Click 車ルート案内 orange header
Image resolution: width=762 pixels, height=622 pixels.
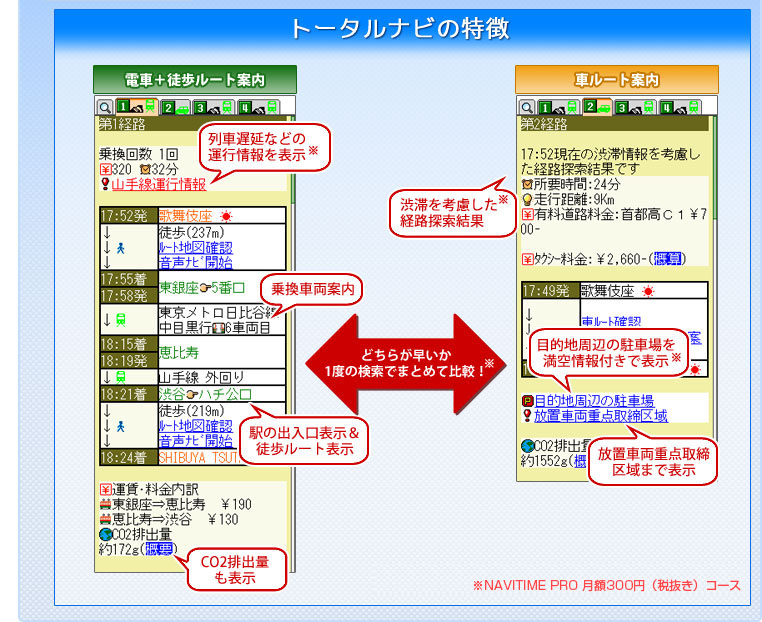[x=617, y=79]
